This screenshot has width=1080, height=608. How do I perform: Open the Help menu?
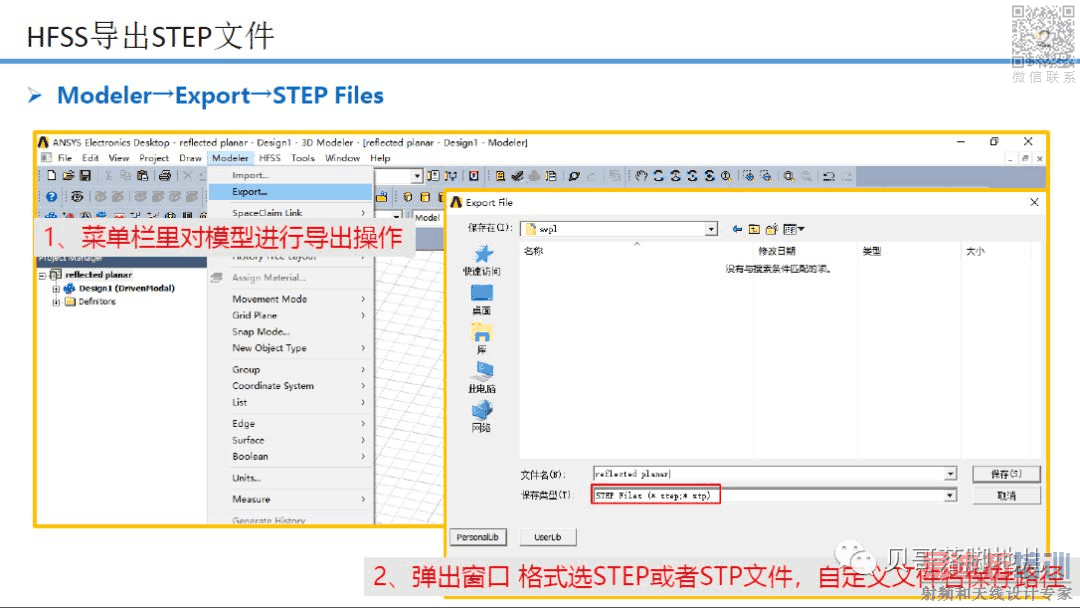point(380,158)
